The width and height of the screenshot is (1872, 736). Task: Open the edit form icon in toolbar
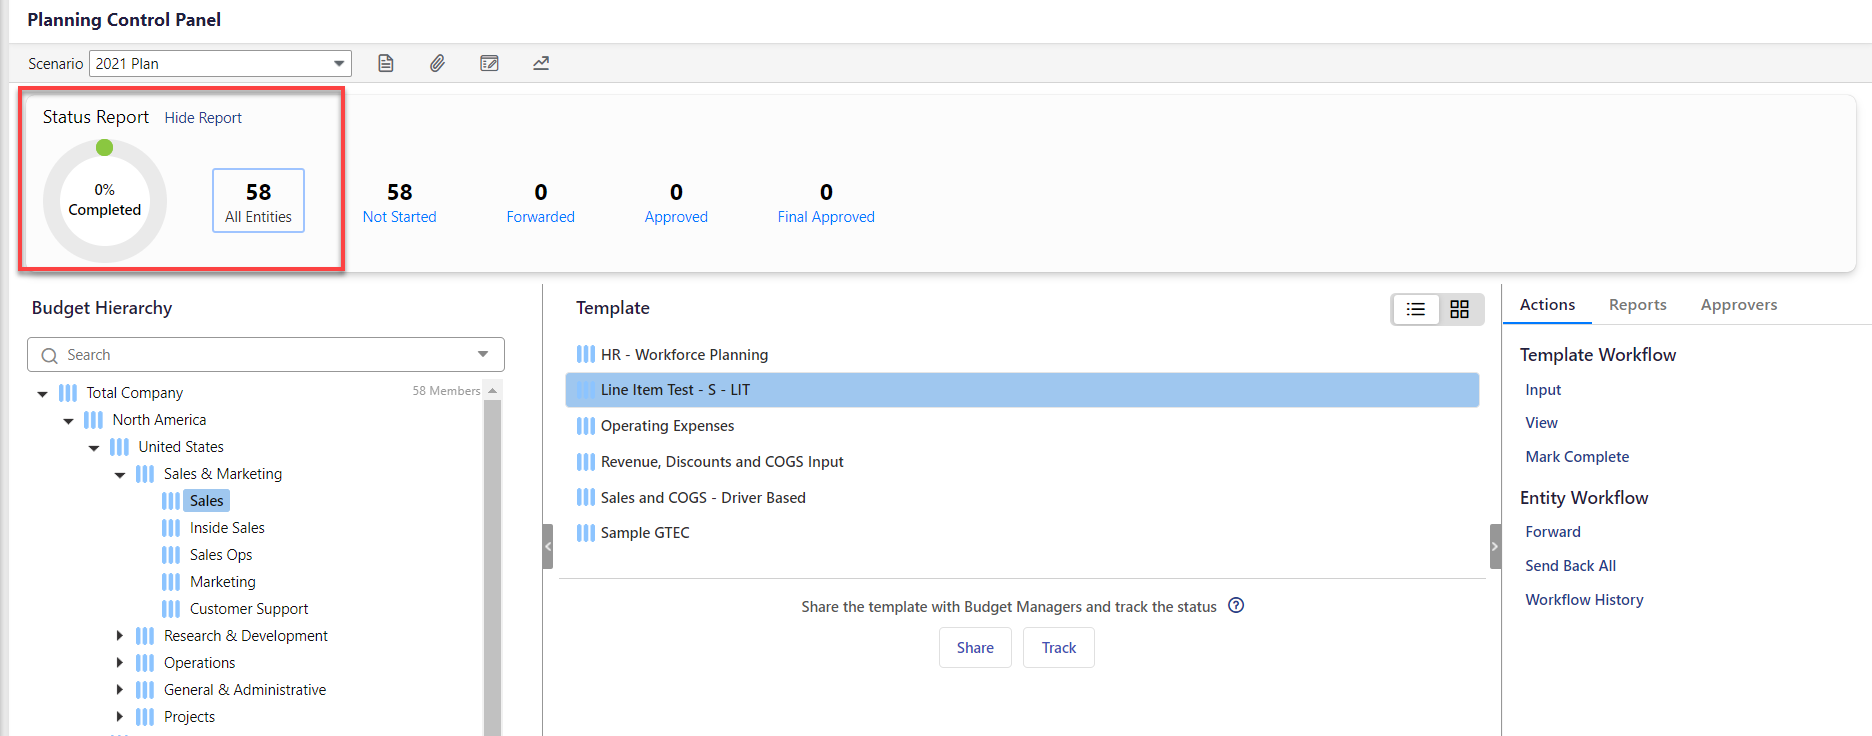(489, 63)
